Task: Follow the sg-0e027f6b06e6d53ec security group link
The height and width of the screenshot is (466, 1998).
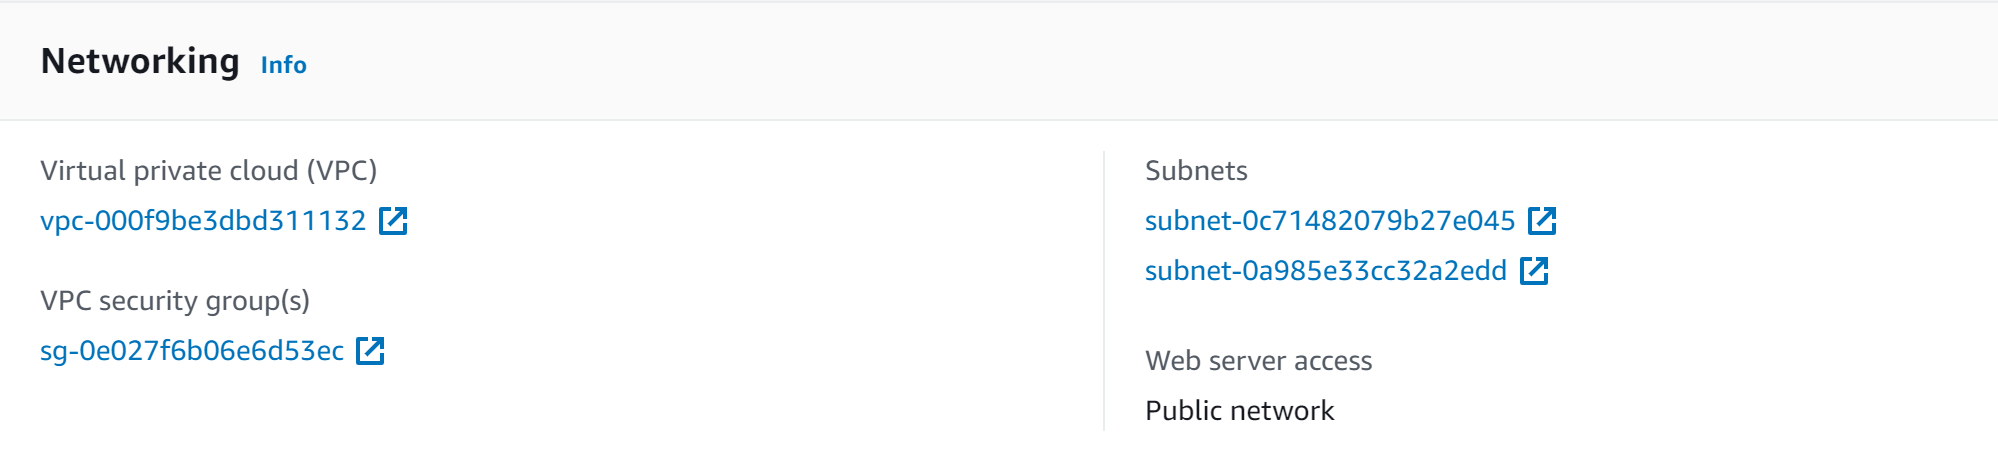Action: (192, 351)
